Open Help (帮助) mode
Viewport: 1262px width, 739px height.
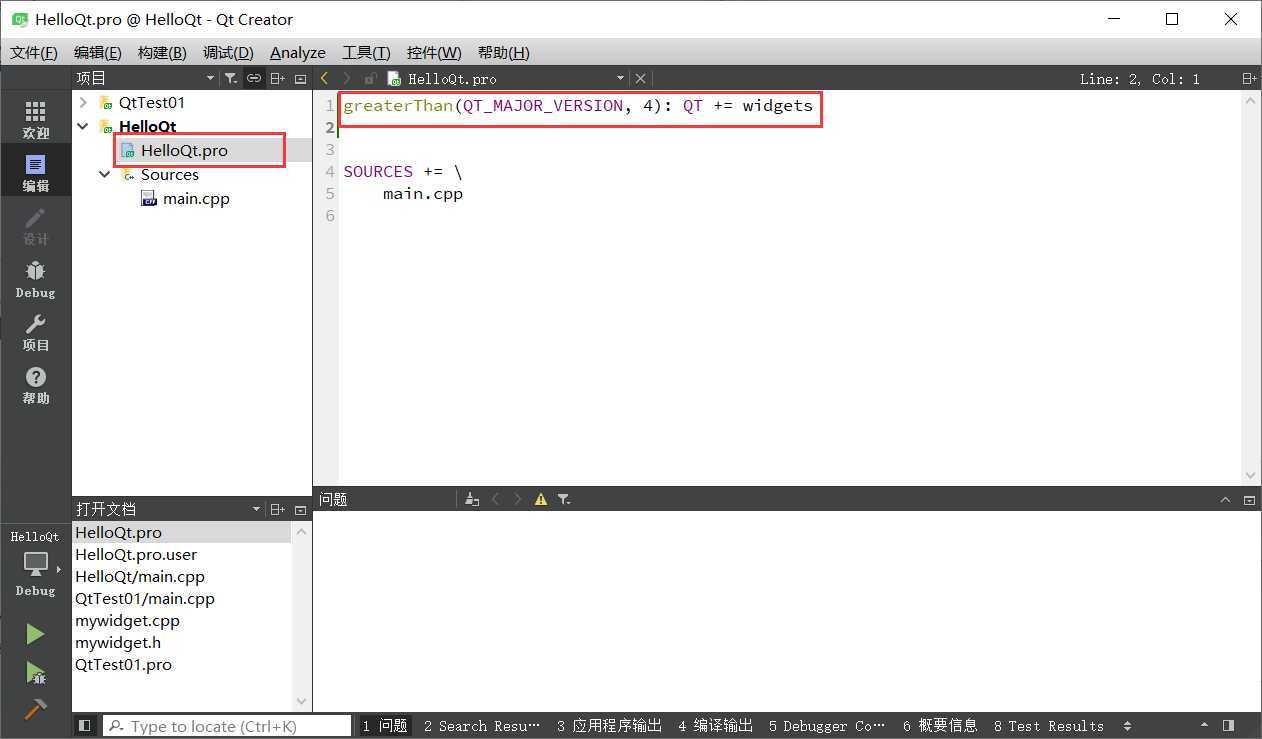(35, 385)
